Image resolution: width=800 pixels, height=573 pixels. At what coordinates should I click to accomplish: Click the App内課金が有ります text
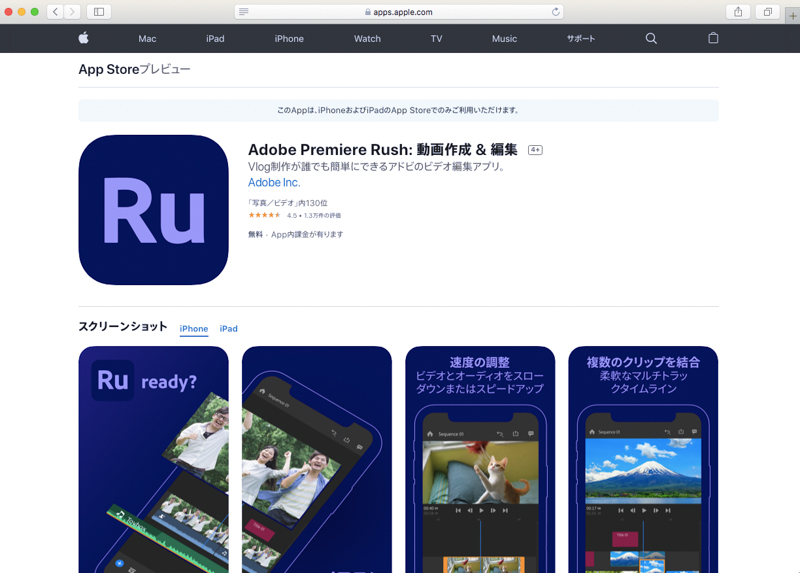pos(307,235)
